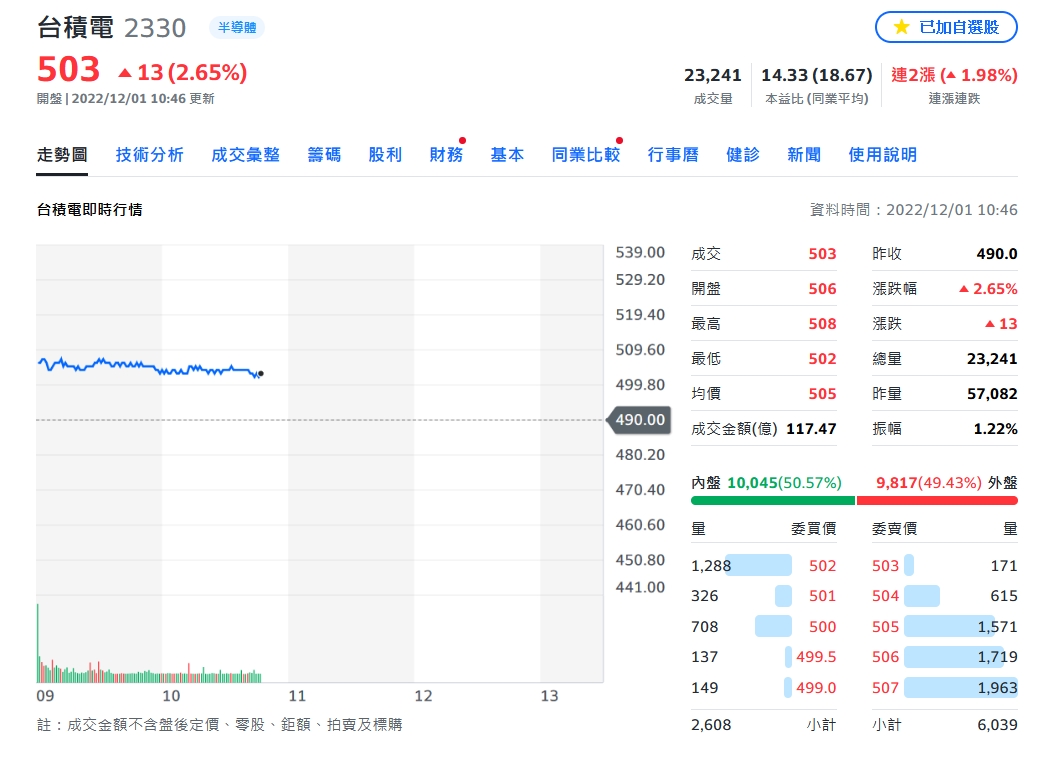Click the 昨量 value 57,082

[x=992, y=394]
